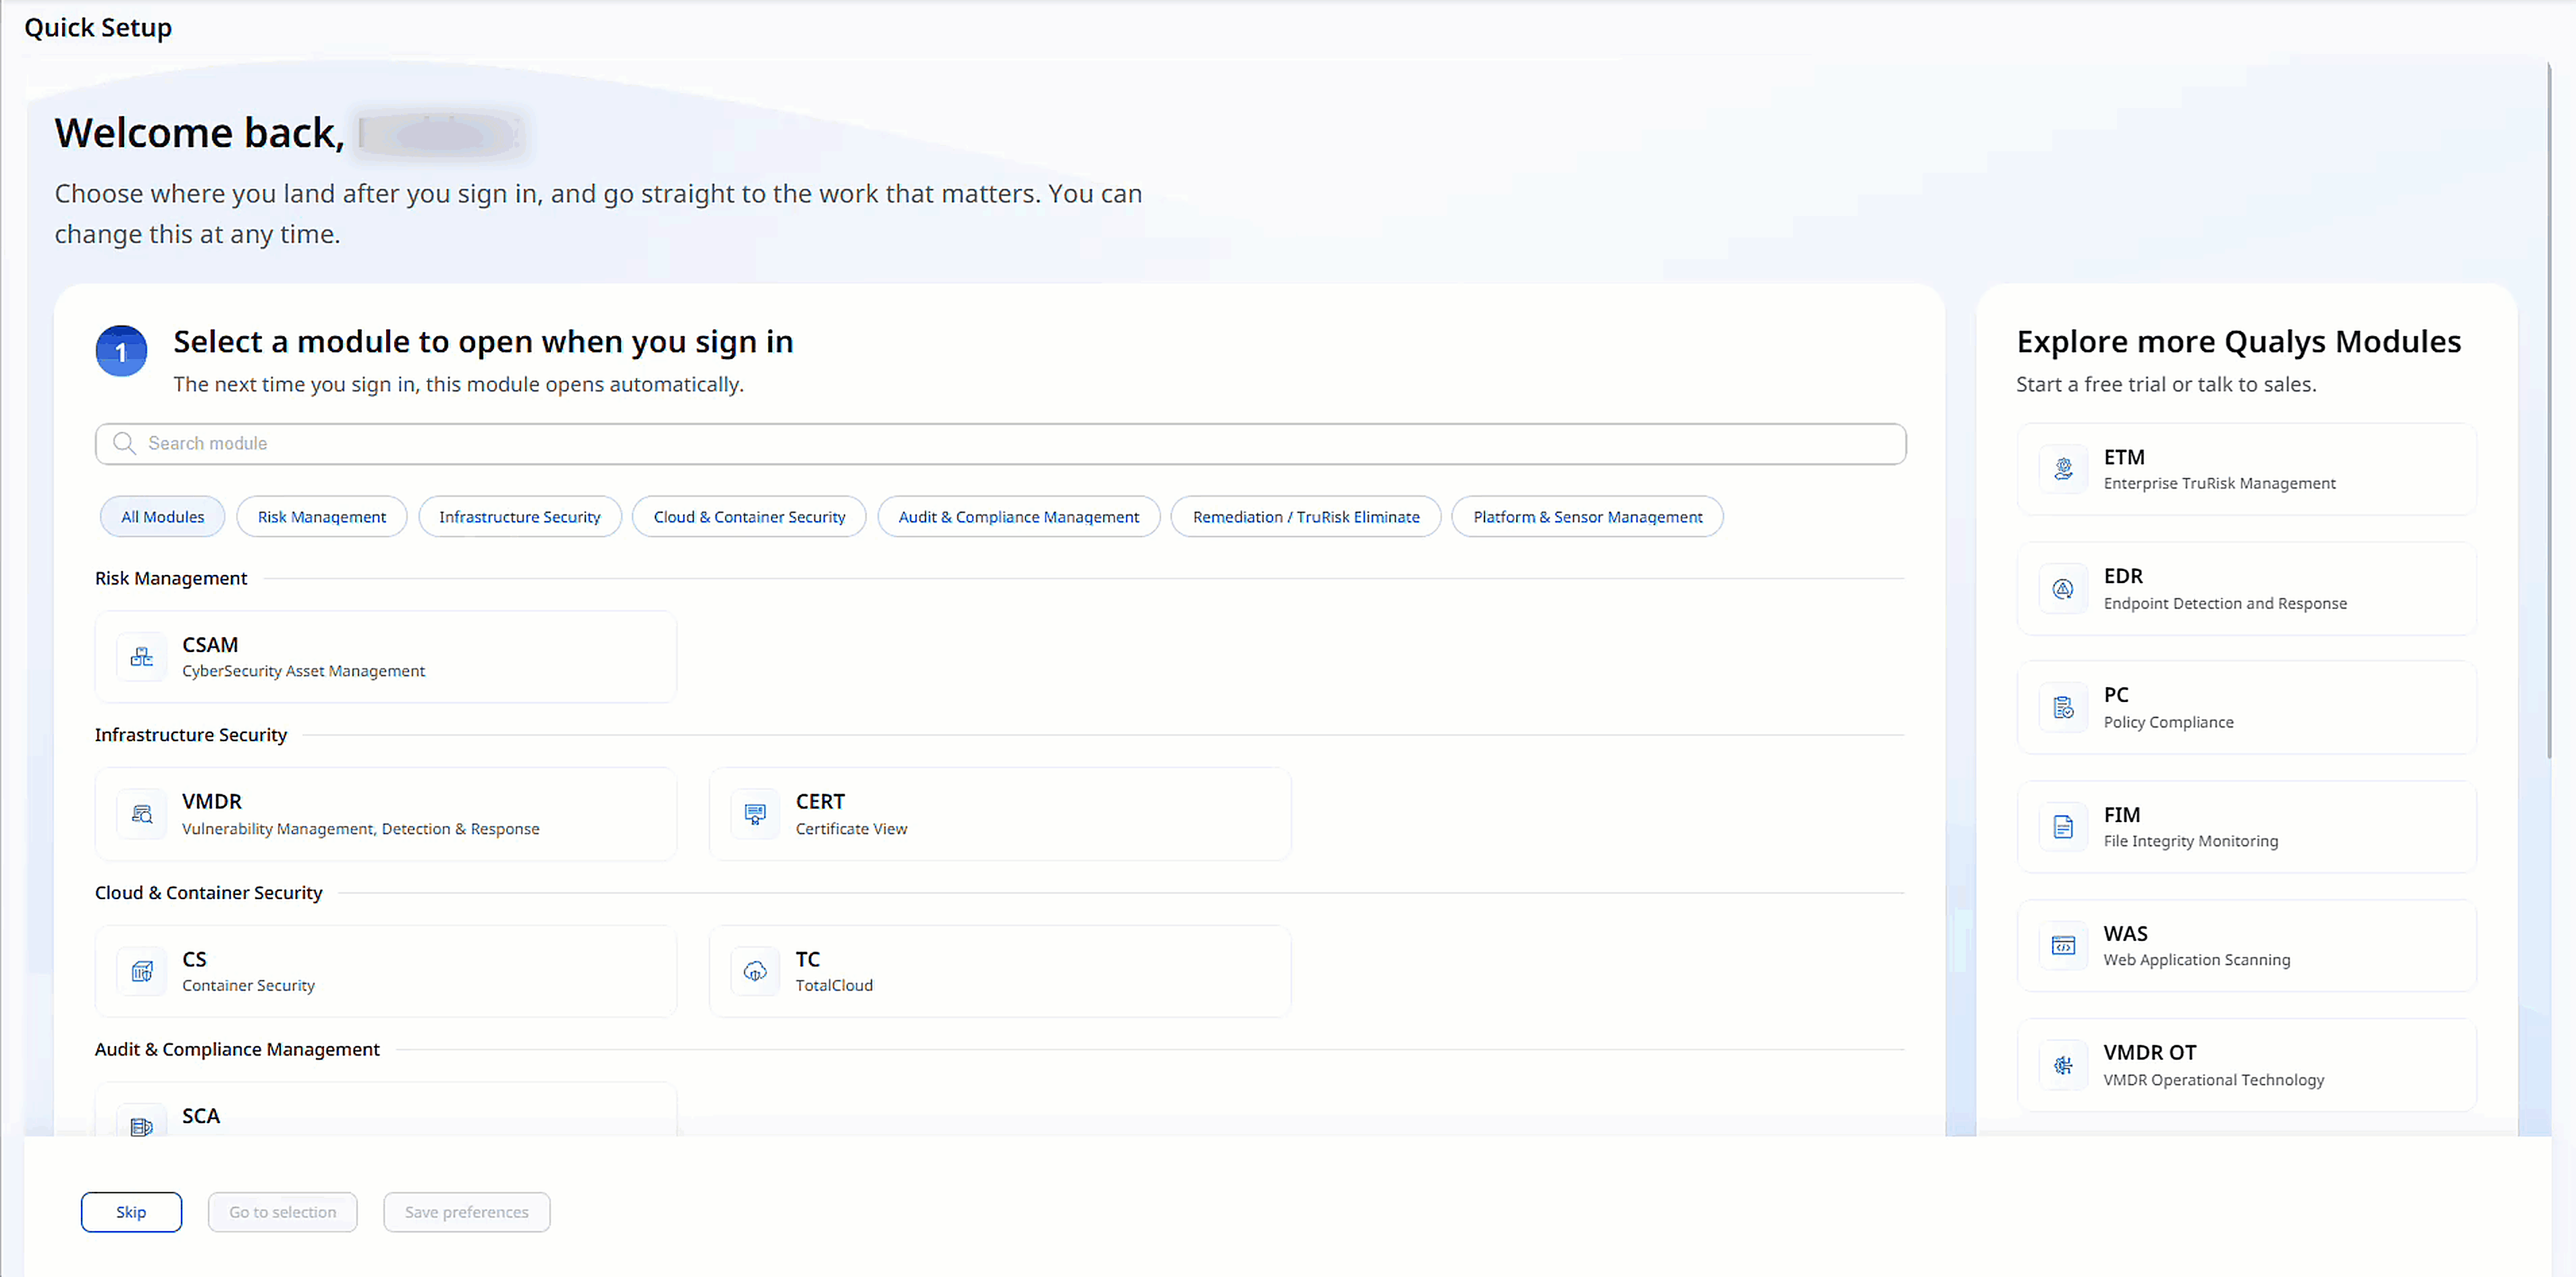Viewport: 2576px width, 1277px height.
Task: Focus the Search module field
Action: (1001, 444)
